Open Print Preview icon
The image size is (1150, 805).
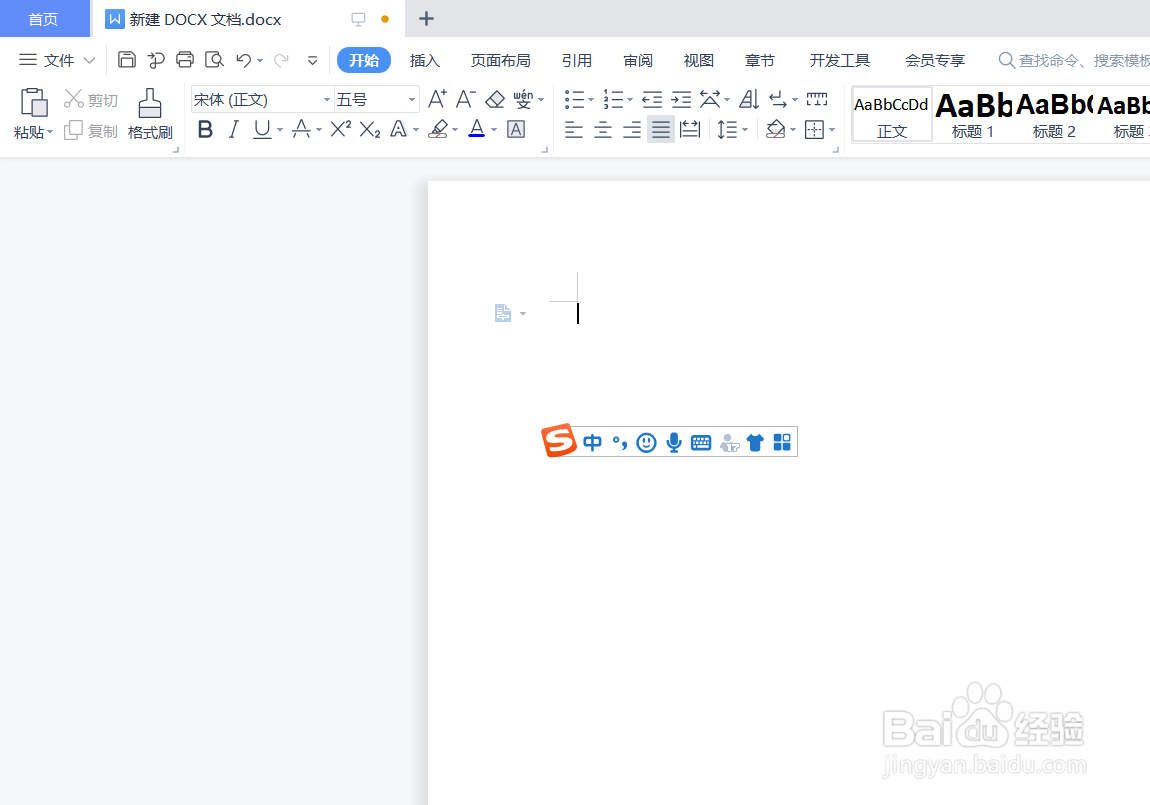tap(214, 59)
